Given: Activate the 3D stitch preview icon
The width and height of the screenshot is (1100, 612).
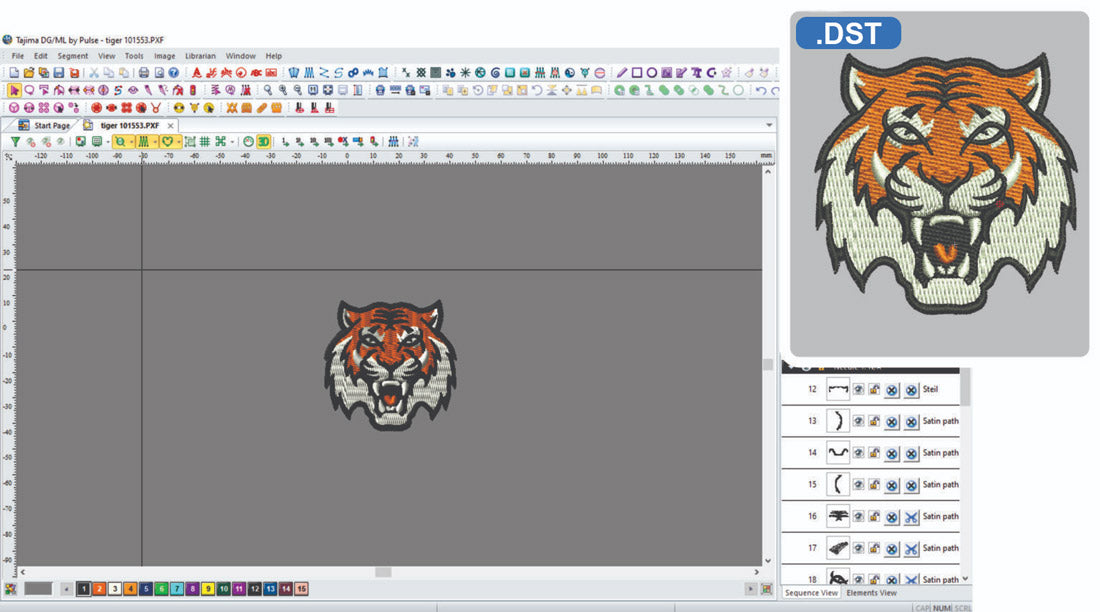Looking at the screenshot, I should (262, 142).
